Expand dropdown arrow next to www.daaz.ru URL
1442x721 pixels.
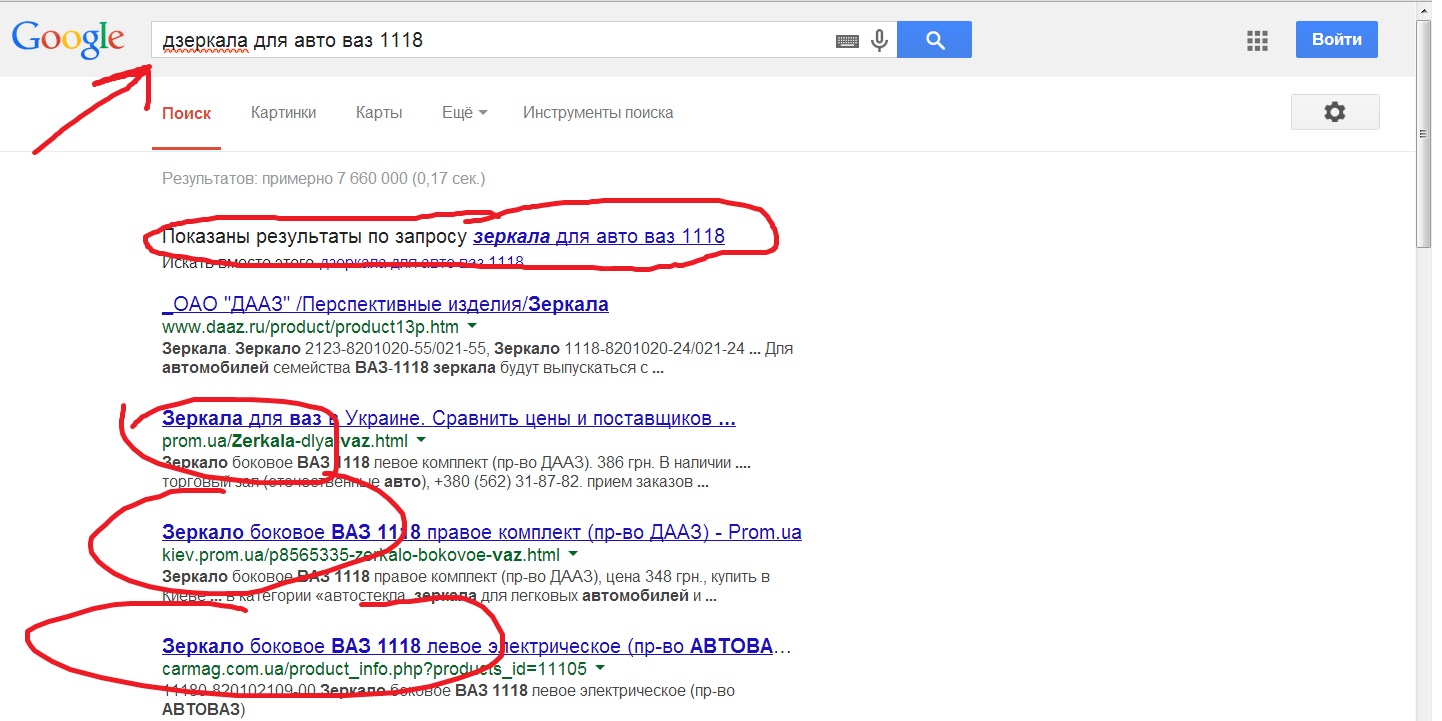point(472,327)
